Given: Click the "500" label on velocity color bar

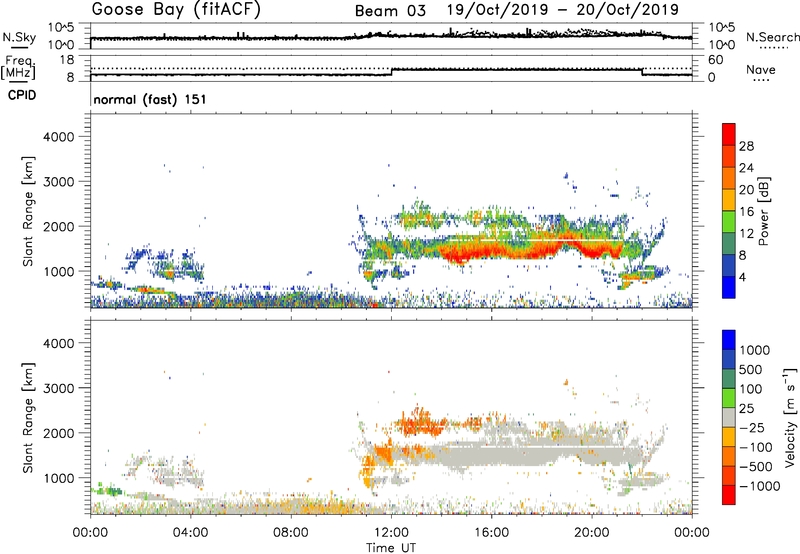Looking at the screenshot, I should pos(749,370).
